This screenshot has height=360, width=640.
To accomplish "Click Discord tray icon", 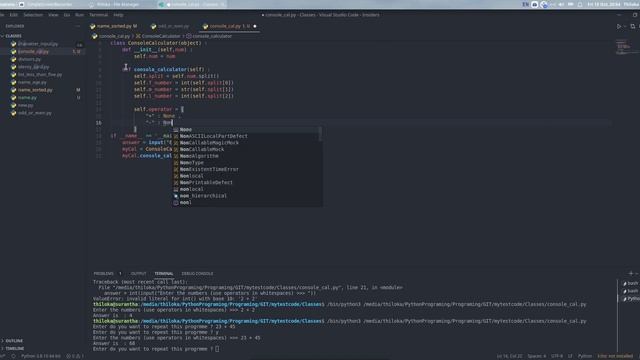I will (x=535, y=4).
